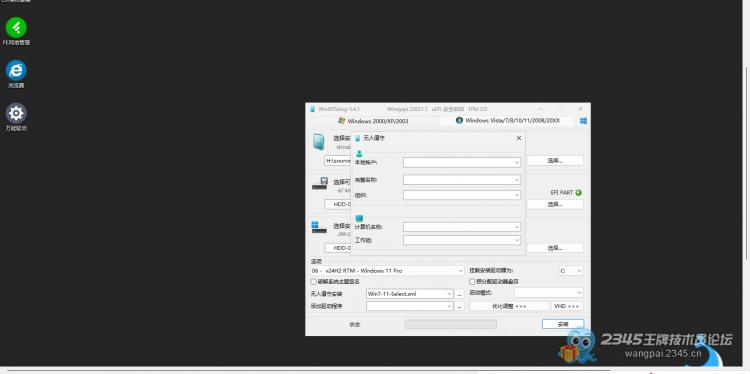Open the Windows 11 Pro edition dropdown
750x374 pixels.
[x=387, y=271]
